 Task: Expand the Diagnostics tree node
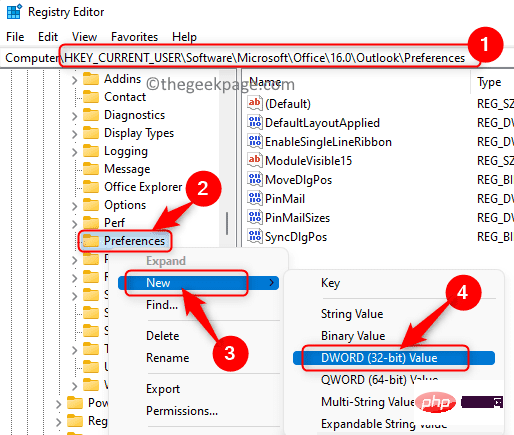click(75, 116)
